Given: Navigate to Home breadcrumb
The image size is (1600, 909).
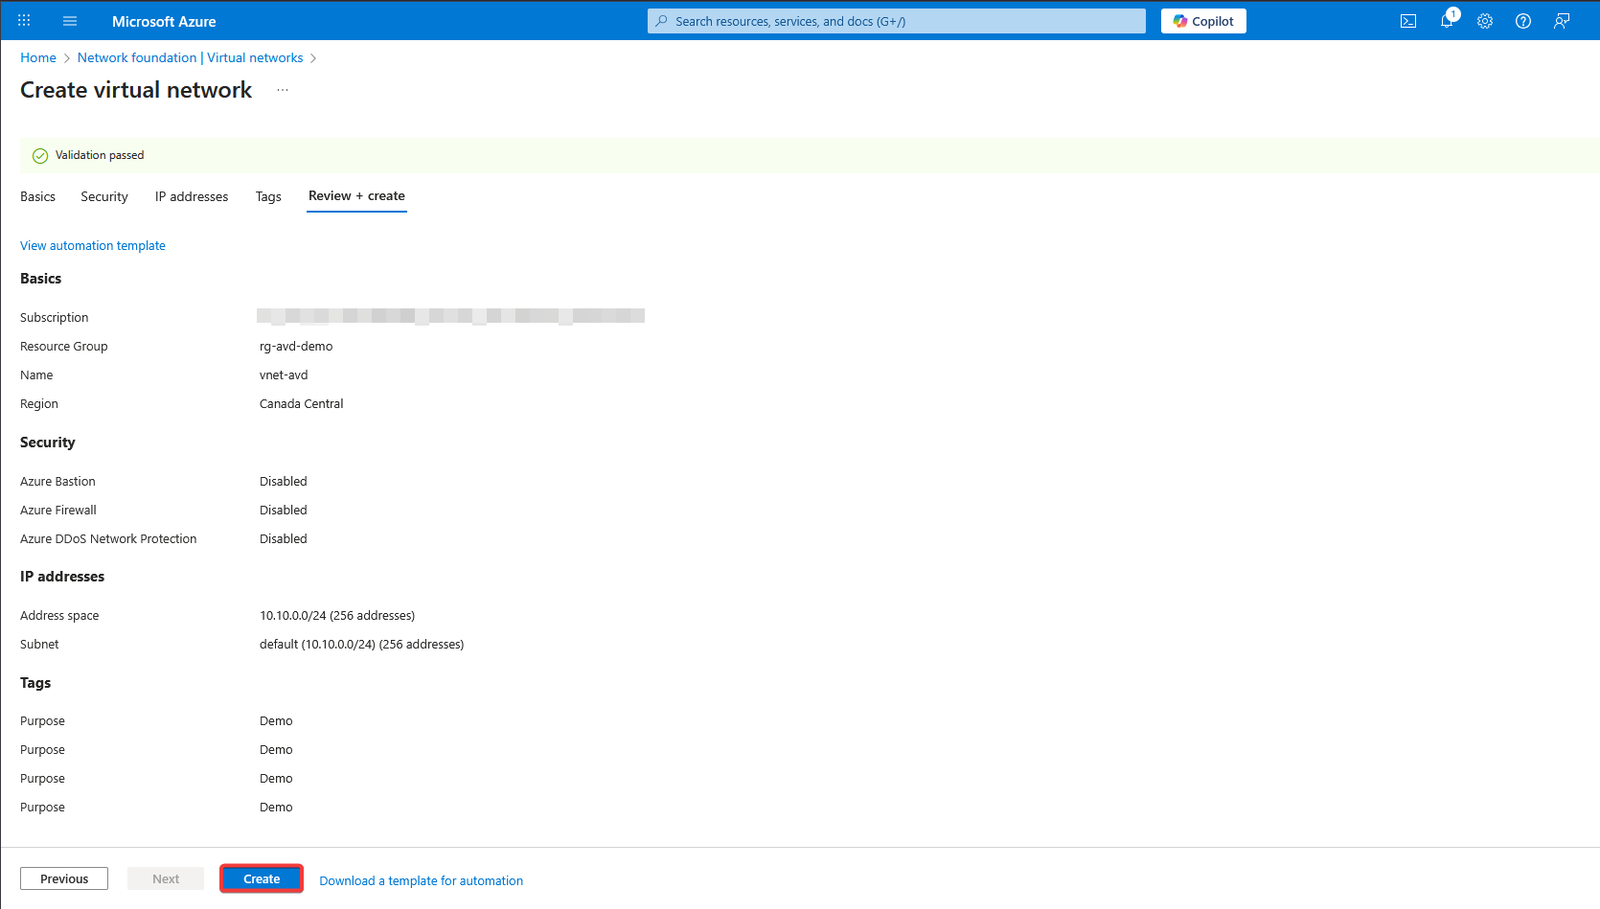Looking at the screenshot, I should point(38,58).
